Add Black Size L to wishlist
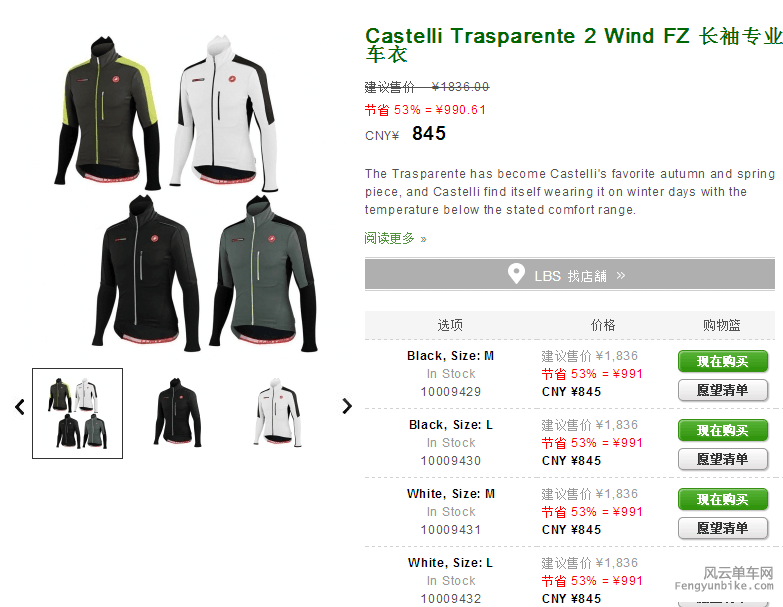 [x=723, y=459]
